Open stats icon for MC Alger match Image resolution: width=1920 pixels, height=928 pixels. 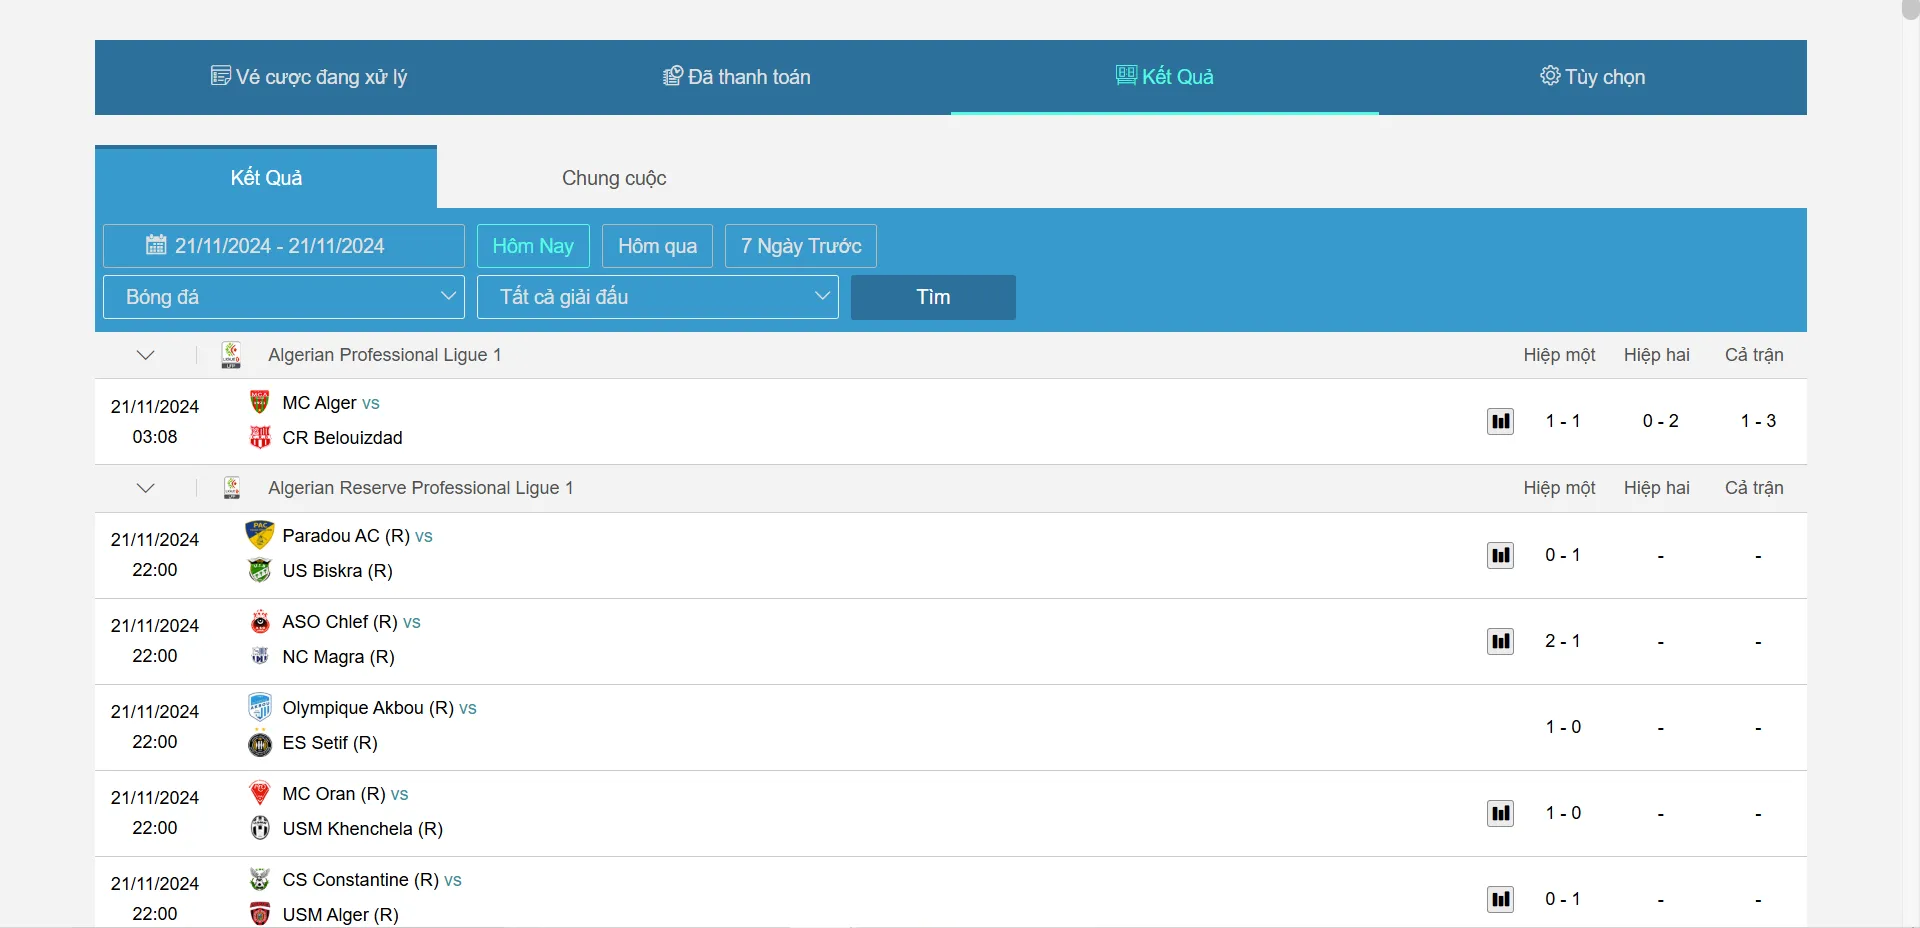click(x=1500, y=421)
